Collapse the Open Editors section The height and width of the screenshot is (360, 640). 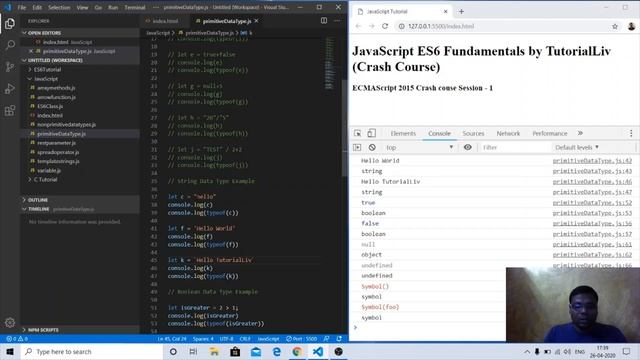coord(80,33)
